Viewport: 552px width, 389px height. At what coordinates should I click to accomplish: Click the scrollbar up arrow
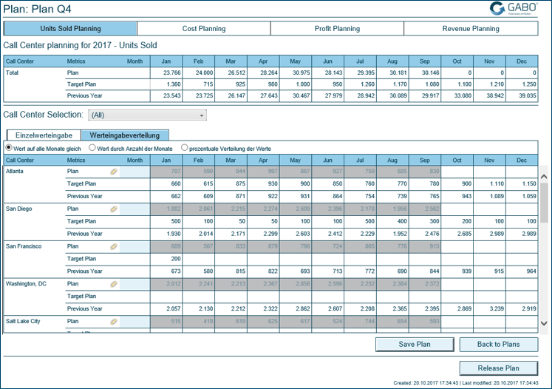pos(544,176)
